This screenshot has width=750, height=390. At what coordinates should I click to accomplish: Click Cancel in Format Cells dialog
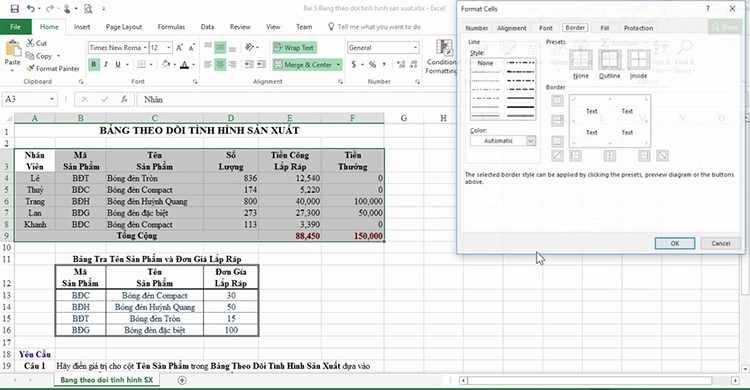pos(720,243)
